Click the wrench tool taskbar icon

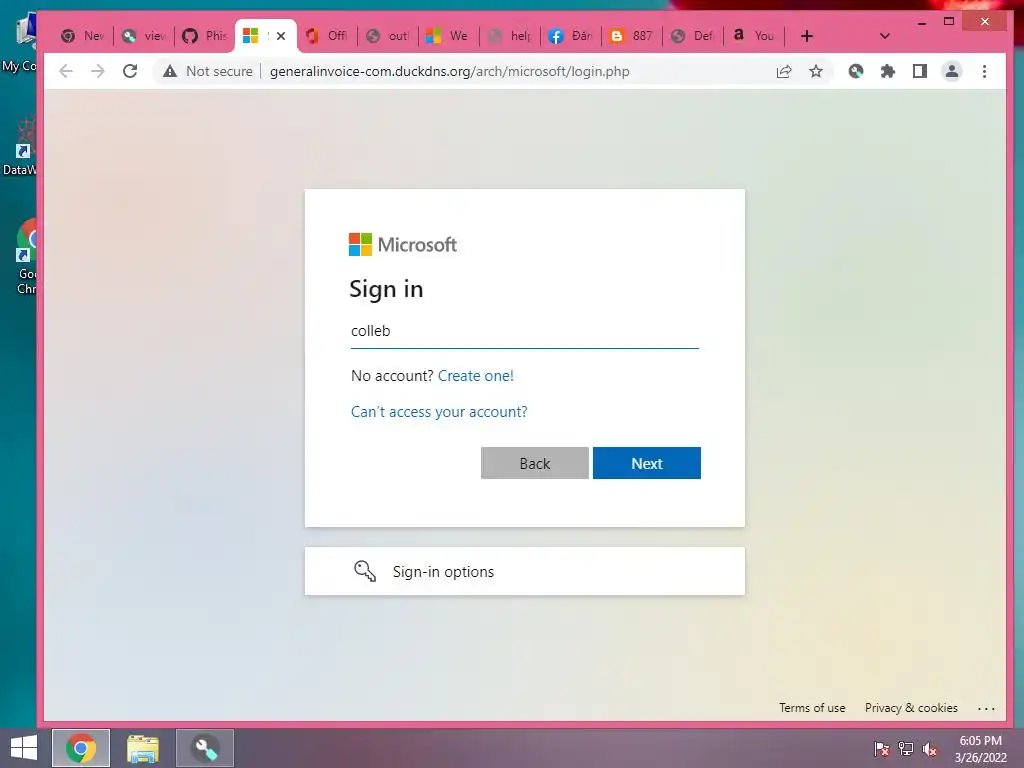205,748
